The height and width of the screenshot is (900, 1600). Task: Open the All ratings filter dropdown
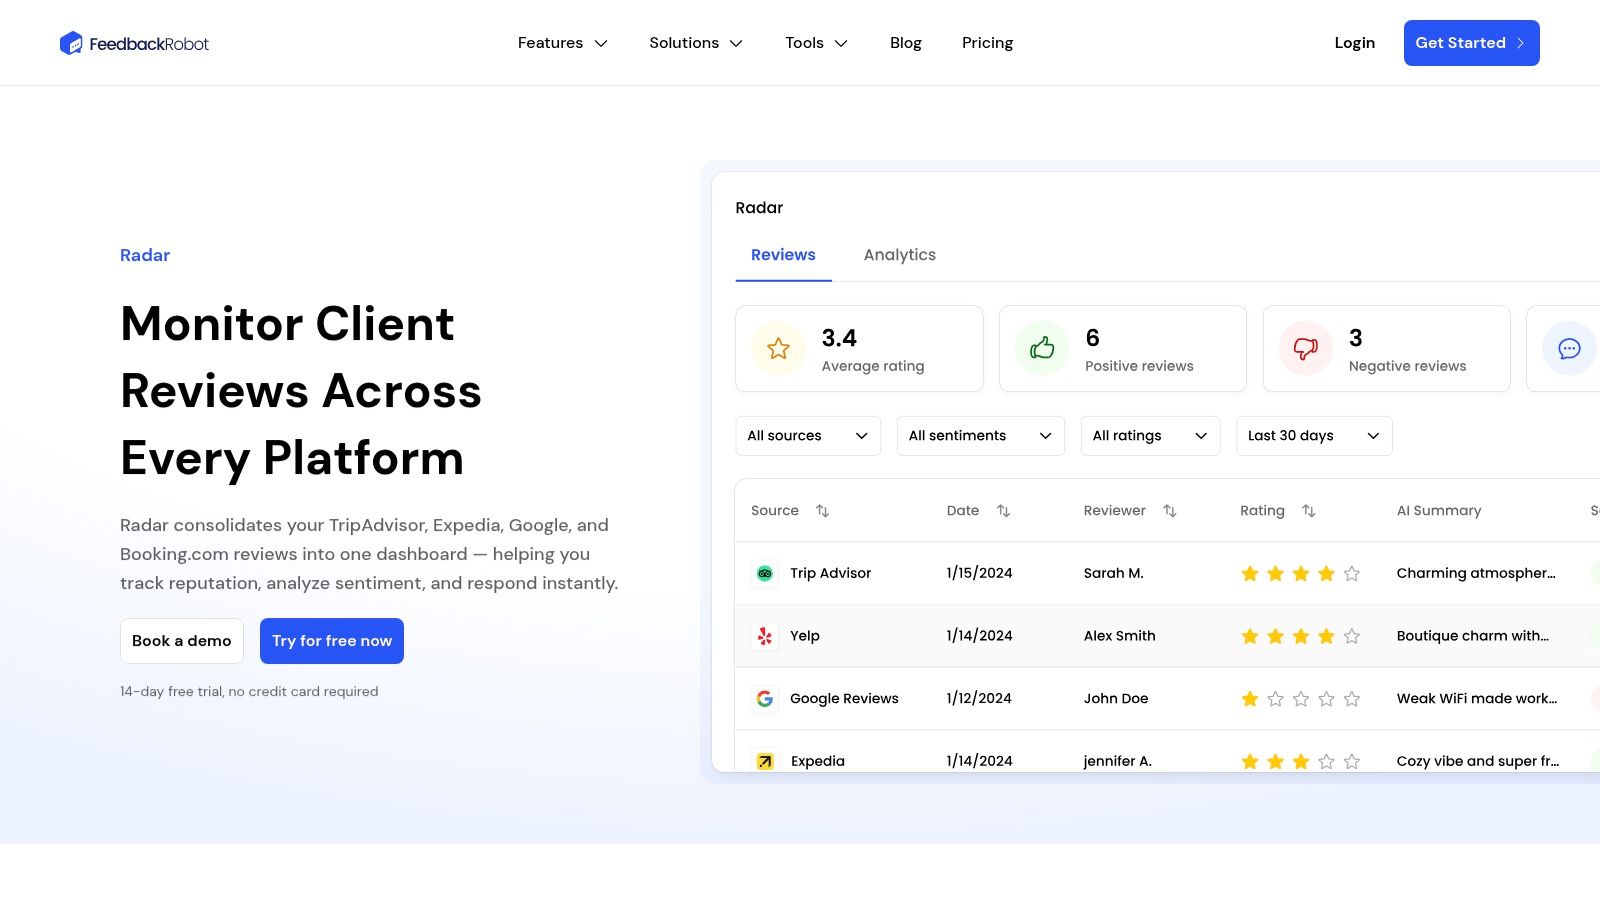[x=1150, y=435]
